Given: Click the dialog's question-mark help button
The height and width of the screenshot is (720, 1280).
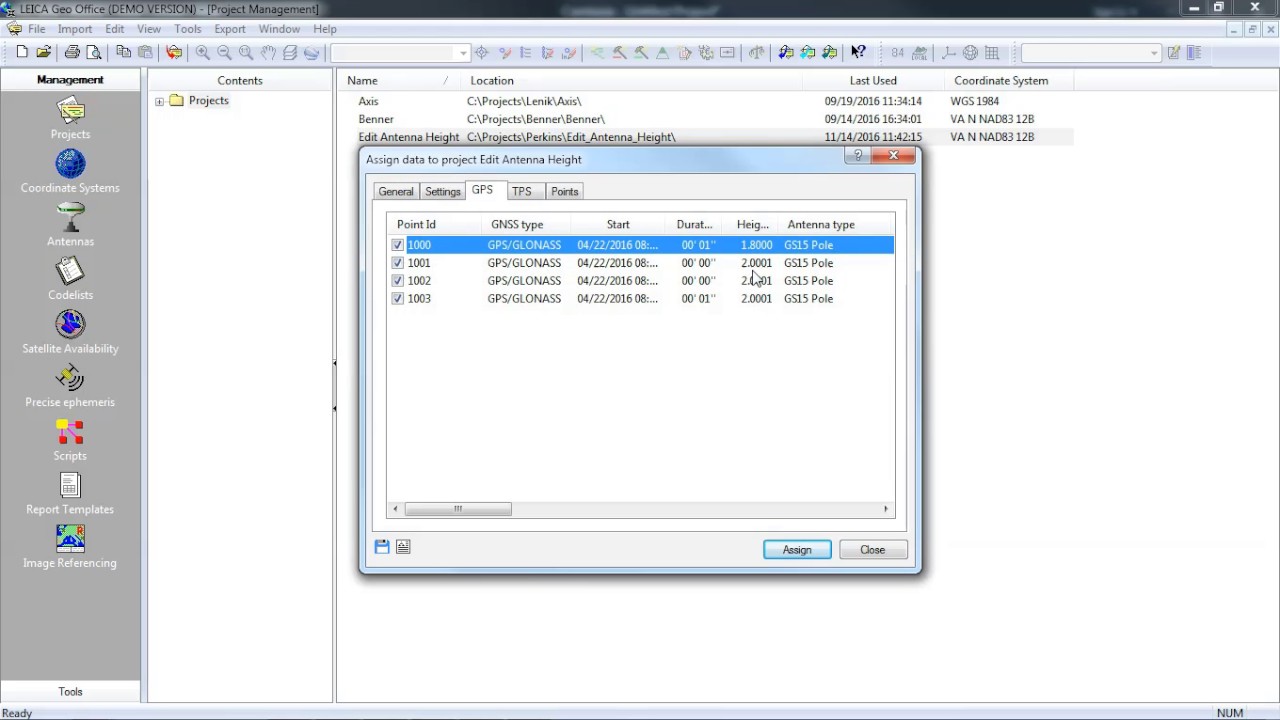Looking at the screenshot, I should point(856,155).
